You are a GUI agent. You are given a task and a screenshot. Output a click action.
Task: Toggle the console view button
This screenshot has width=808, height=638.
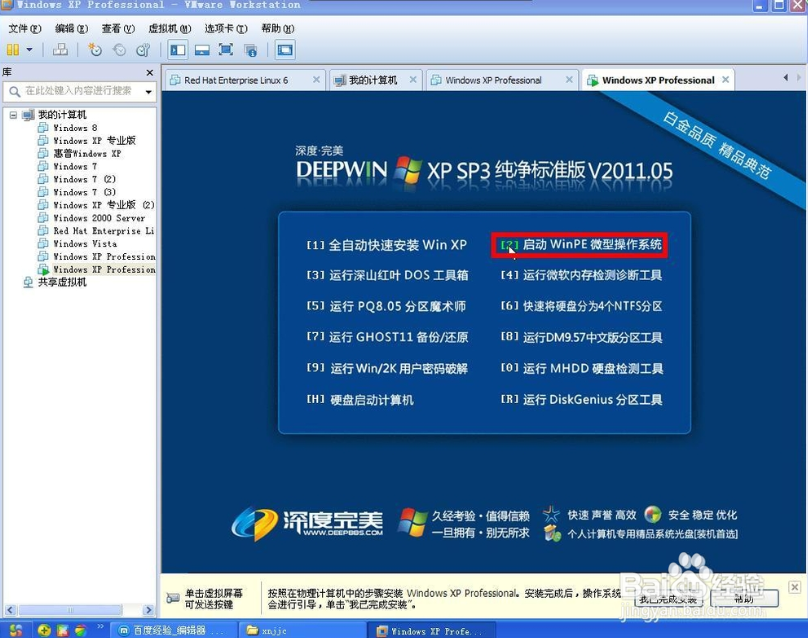coord(285,50)
